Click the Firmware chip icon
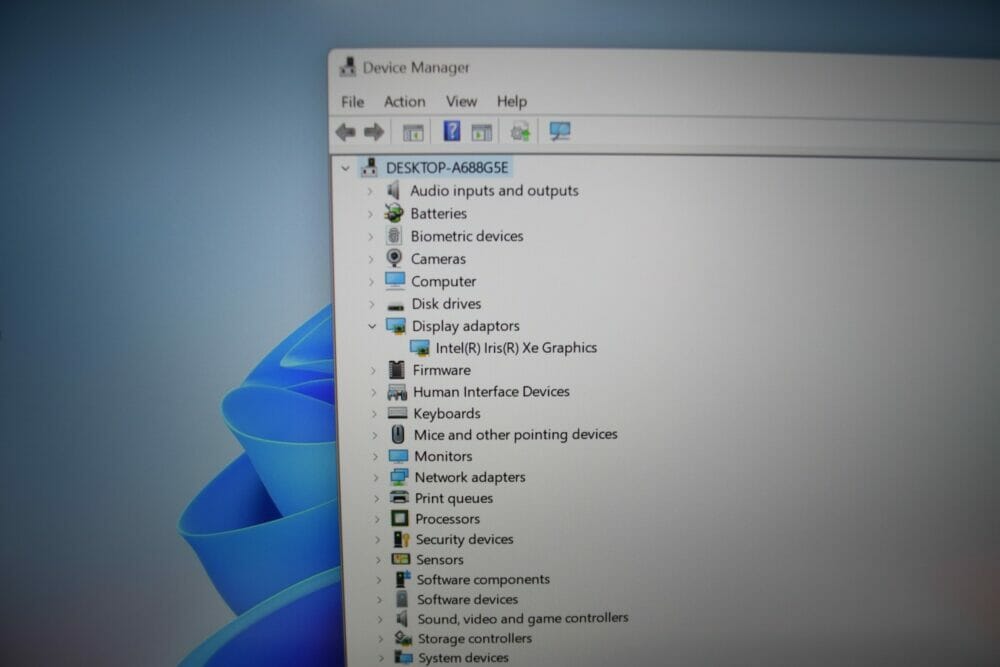1000x667 pixels. pyautogui.click(x=397, y=369)
